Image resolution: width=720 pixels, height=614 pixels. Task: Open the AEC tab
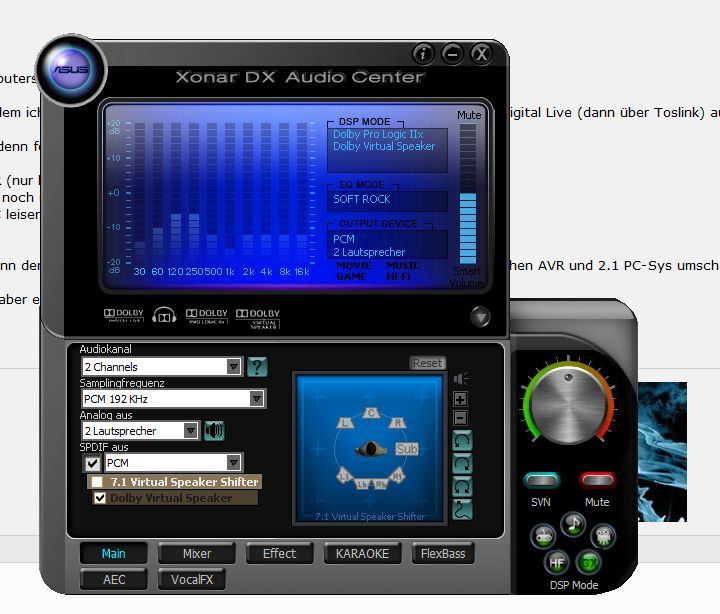click(113, 580)
